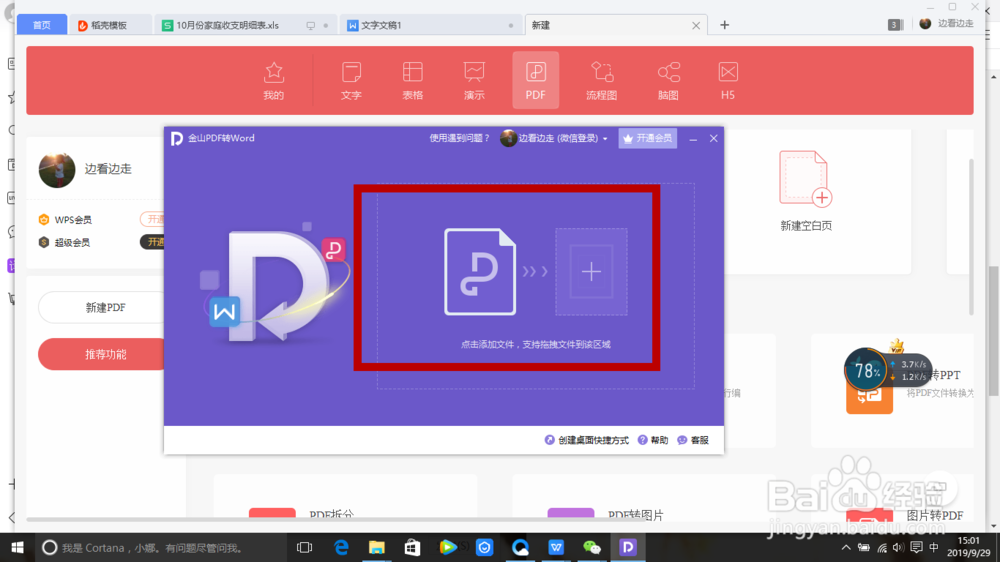1000x562 pixels.
Task: Click 开通会员 button in dialog
Action: tap(647, 138)
